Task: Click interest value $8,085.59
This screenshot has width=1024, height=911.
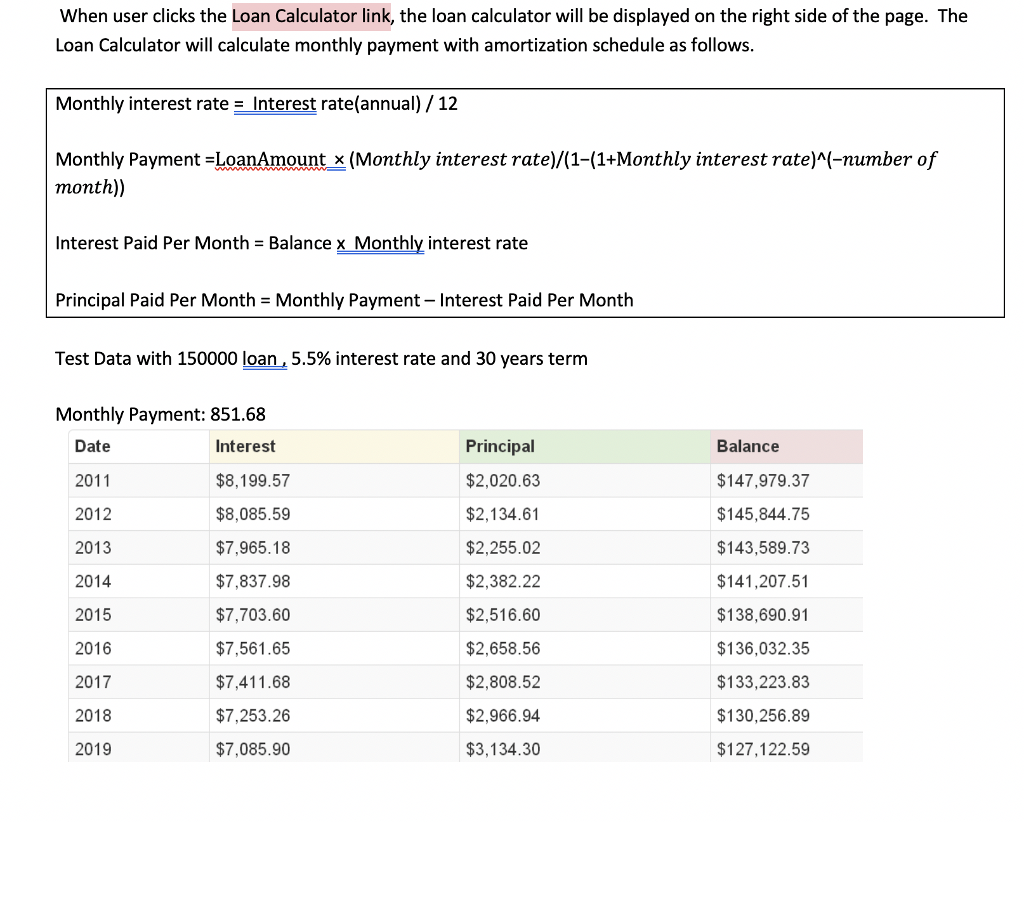Action: tap(253, 515)
